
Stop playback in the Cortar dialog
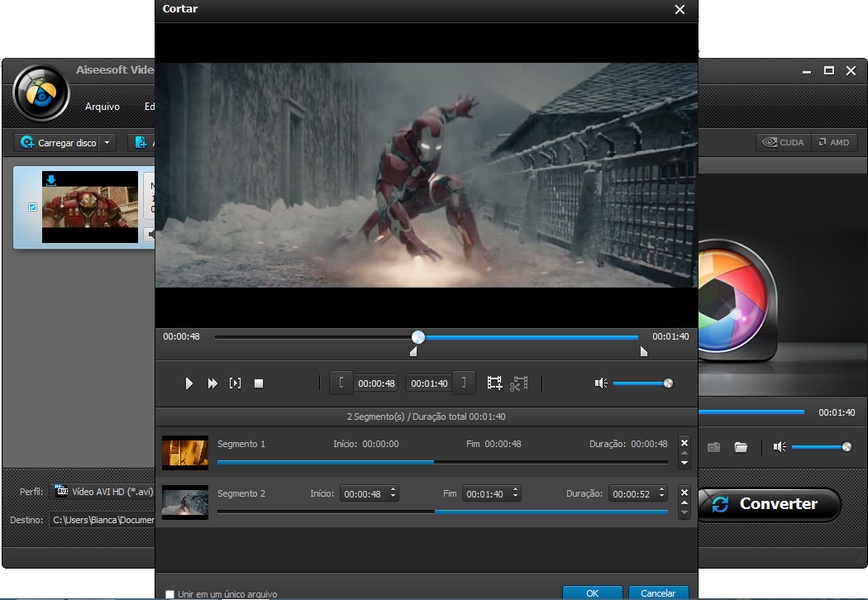pyautogui.click(x=259, y=383)
